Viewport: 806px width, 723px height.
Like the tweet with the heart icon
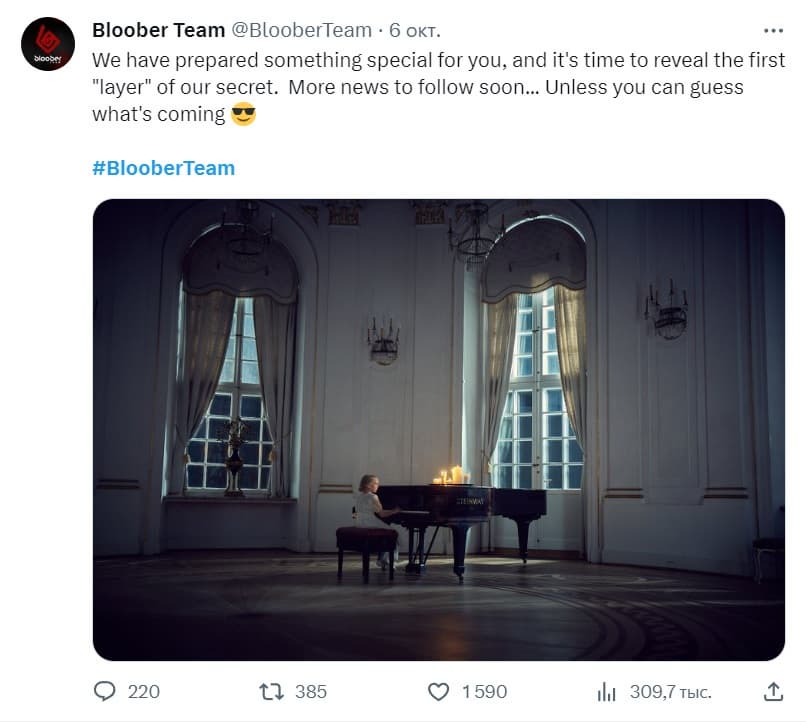(438, 691)
